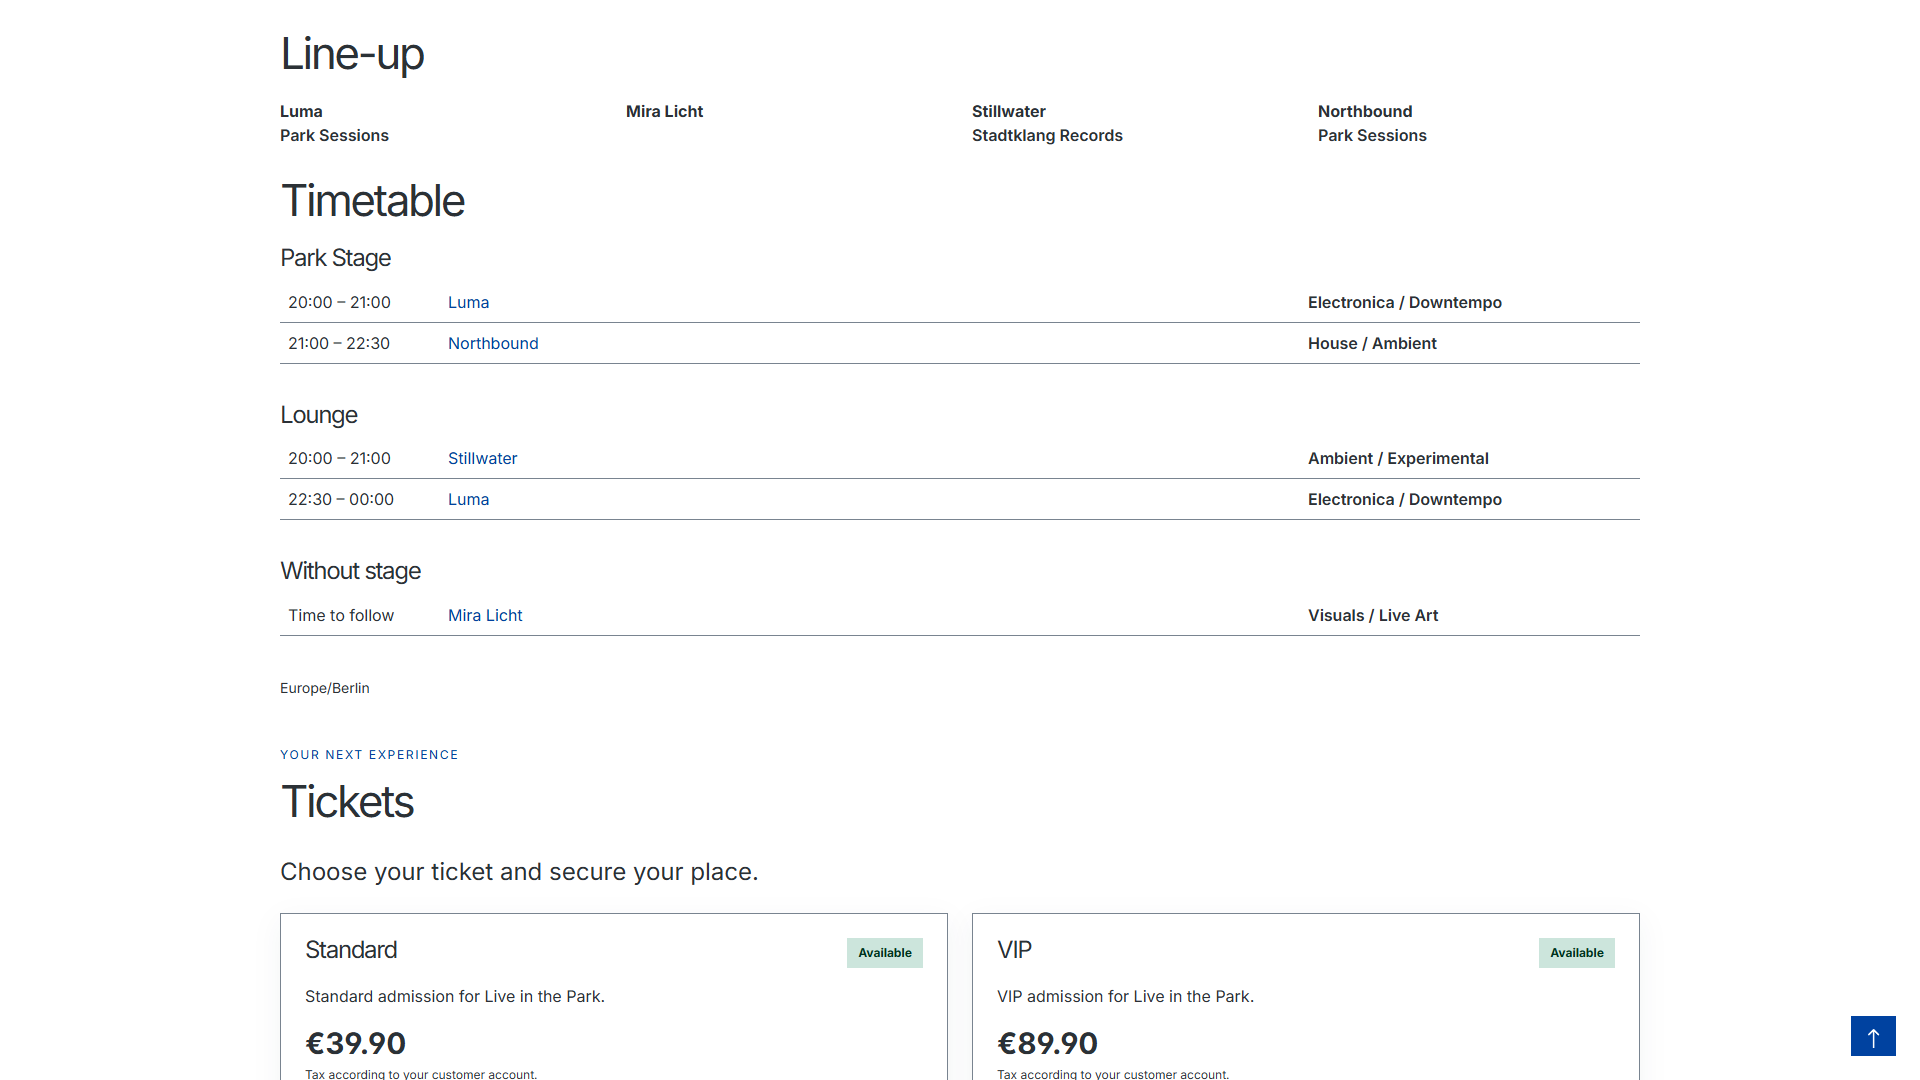Screen dimensions: 1920x1080
Task: Select Mira Licht in the Line-up
Action: pos(664,111)
